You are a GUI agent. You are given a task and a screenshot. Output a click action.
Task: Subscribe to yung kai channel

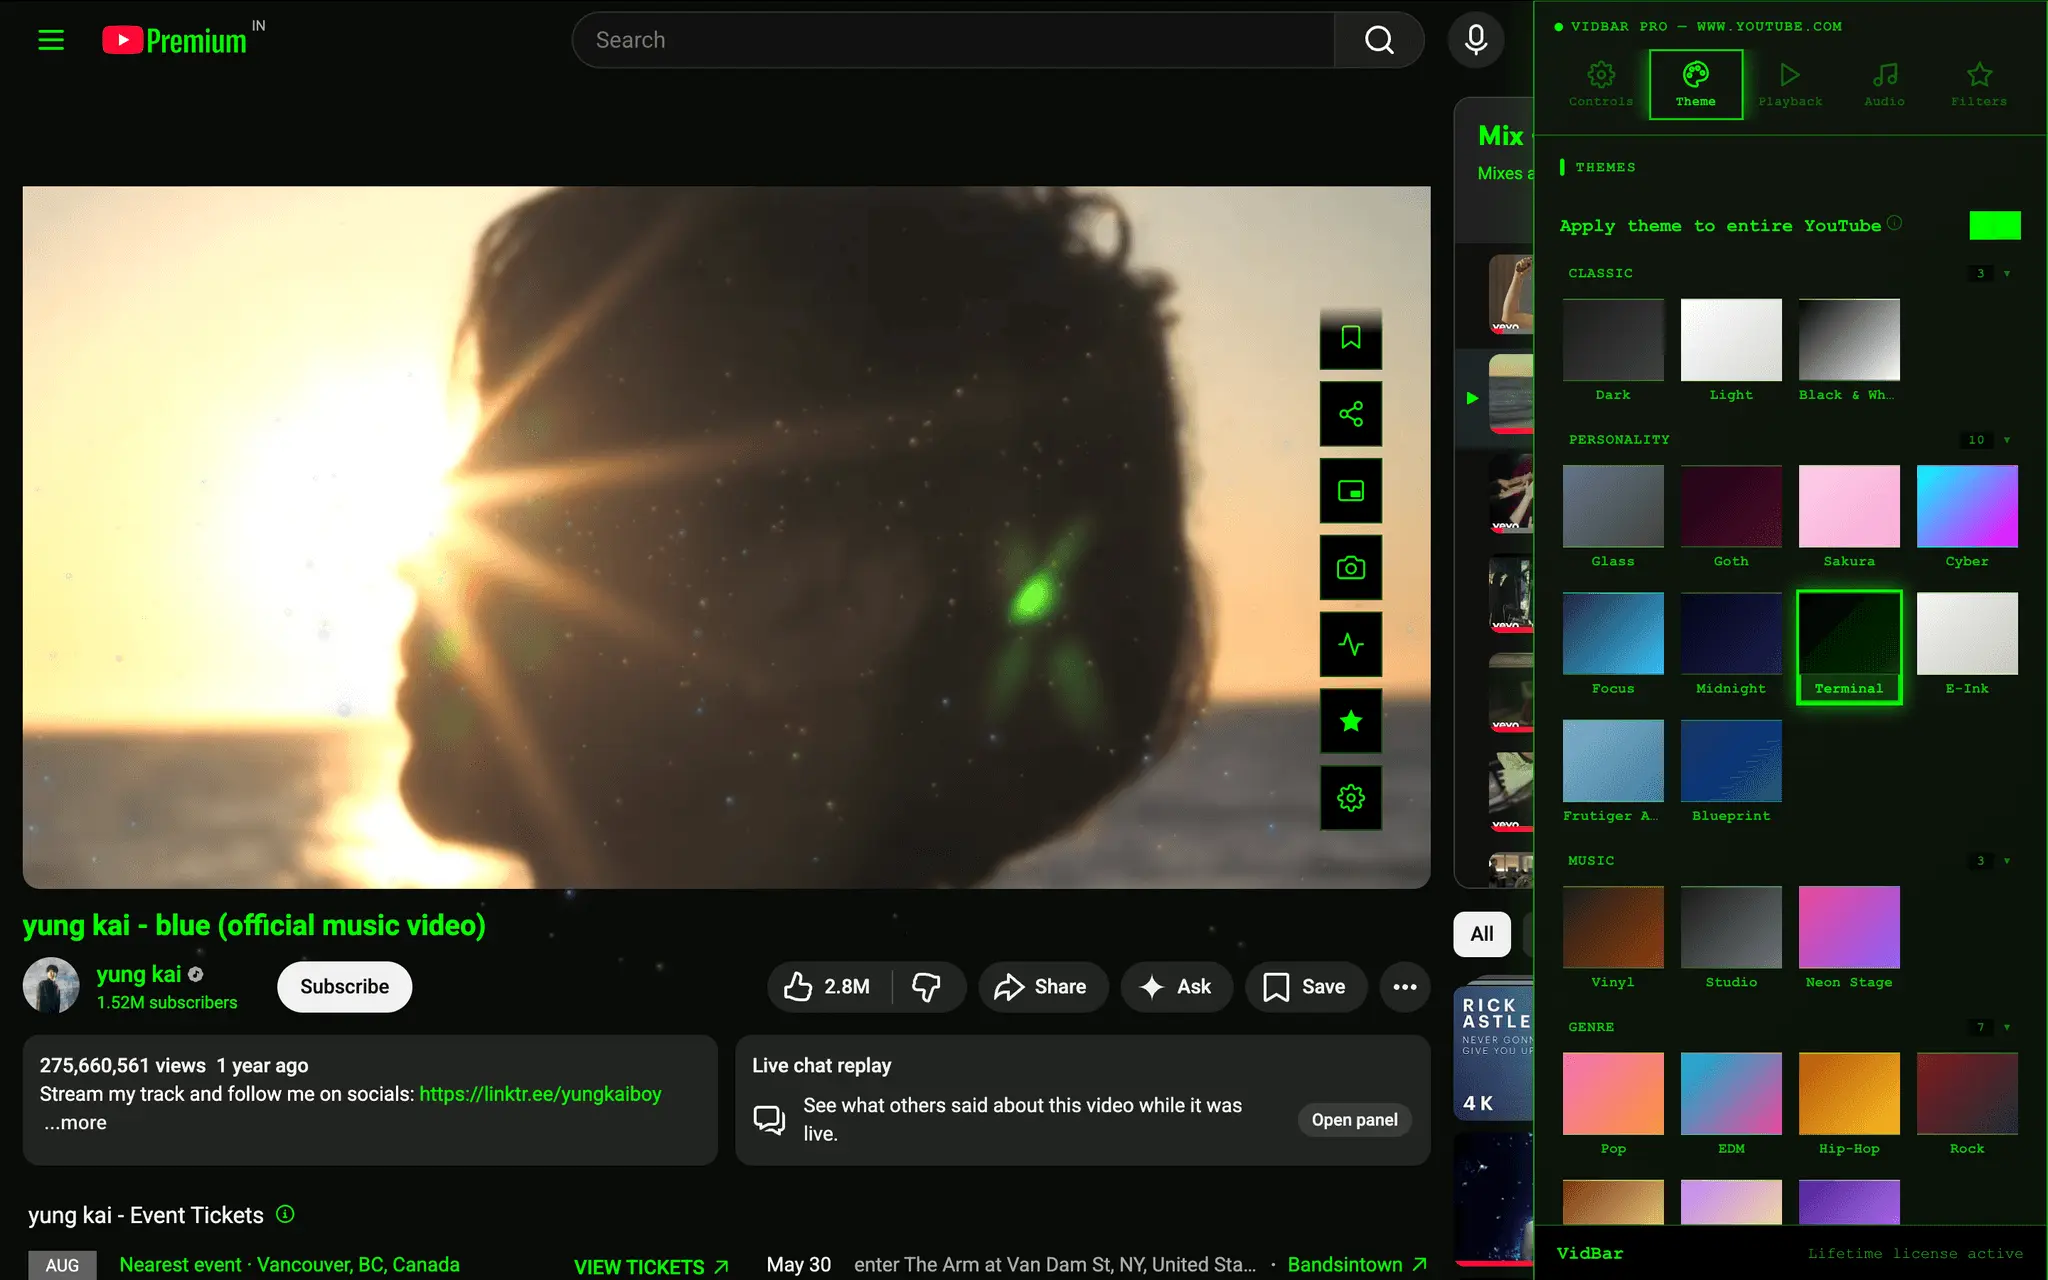(x=344, y=987)
